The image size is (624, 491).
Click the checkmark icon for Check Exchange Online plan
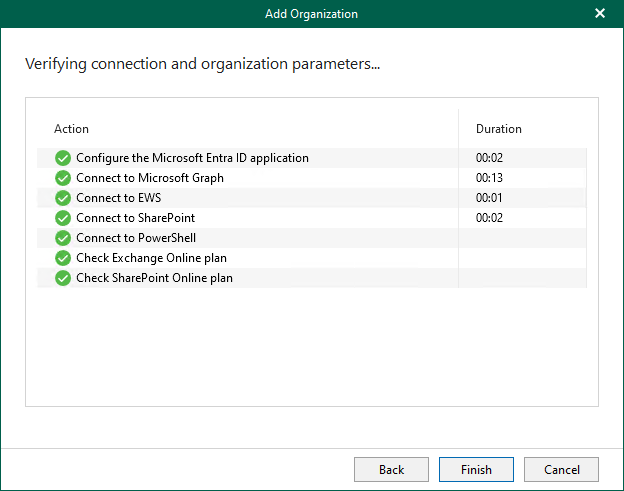pos(63,258)
